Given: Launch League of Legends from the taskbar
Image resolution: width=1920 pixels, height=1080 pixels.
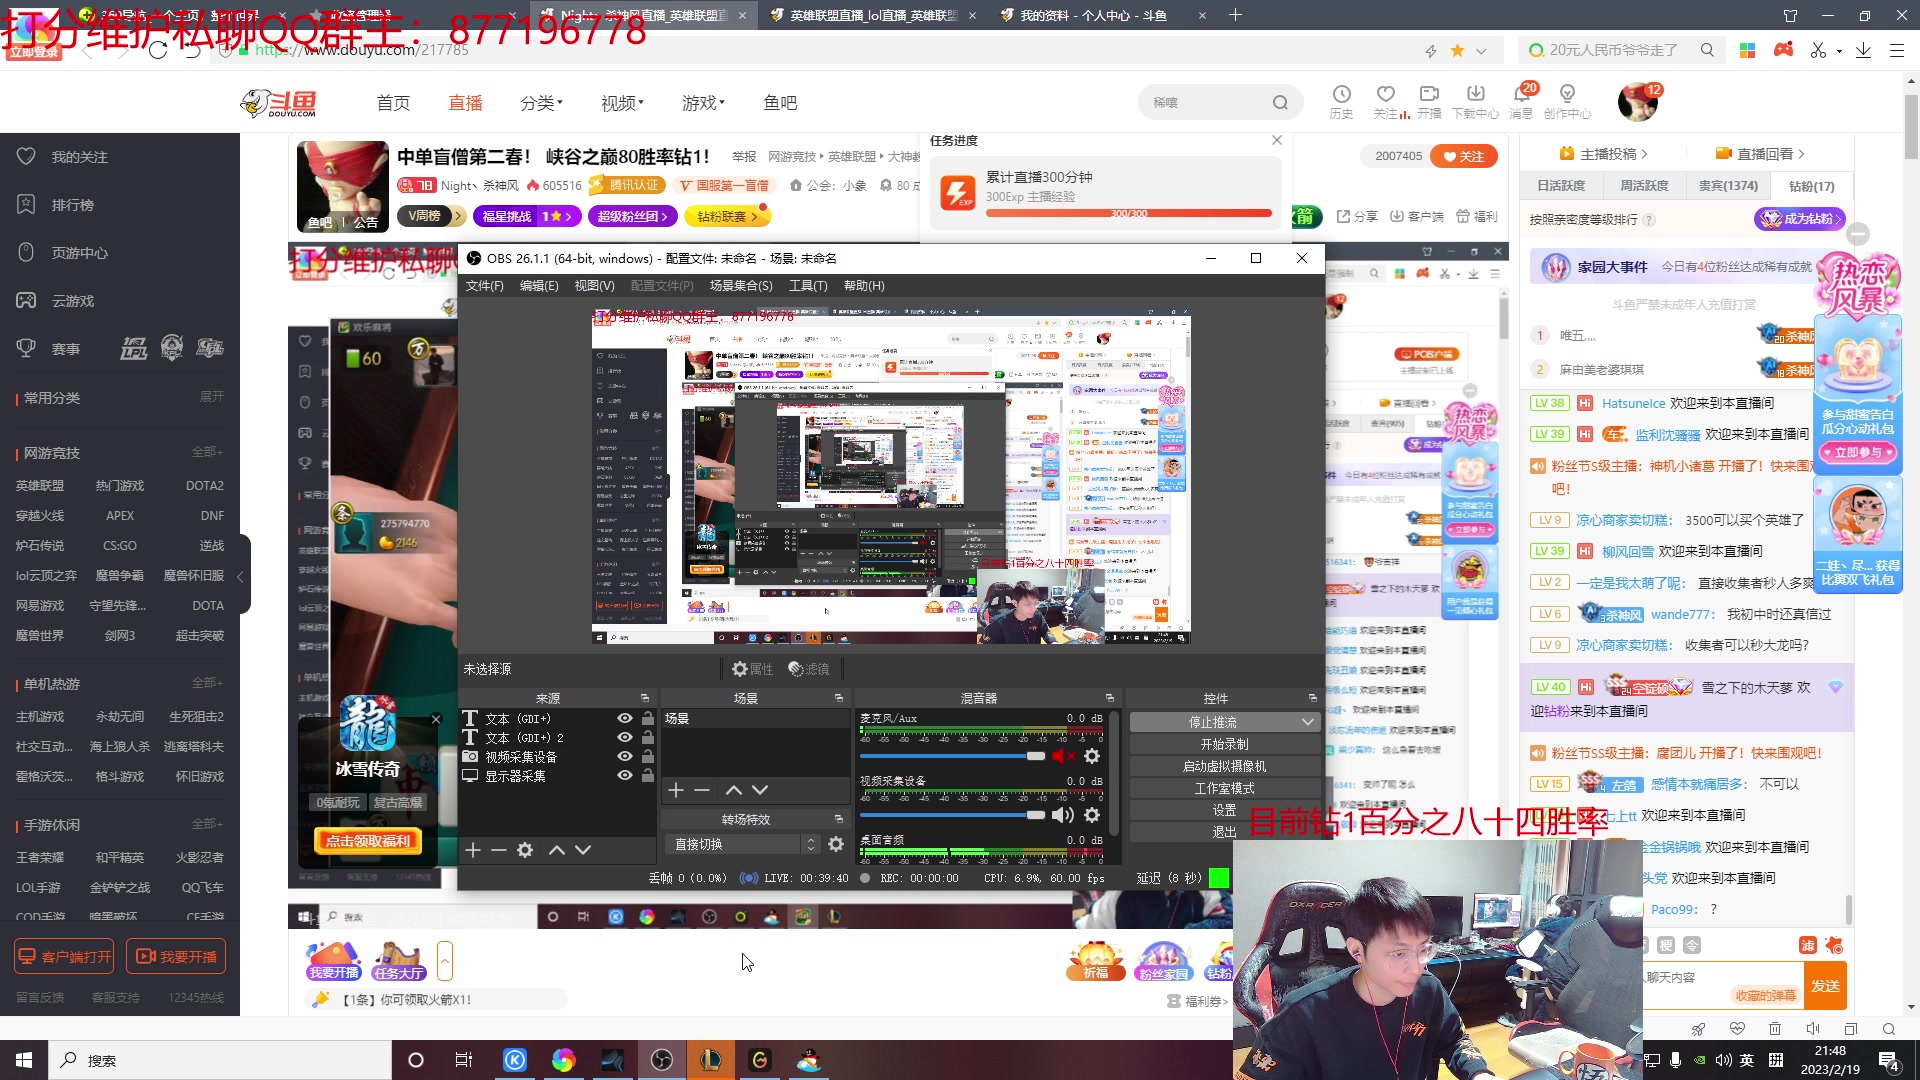Looking at the screenshot, I should (711, 1059).
